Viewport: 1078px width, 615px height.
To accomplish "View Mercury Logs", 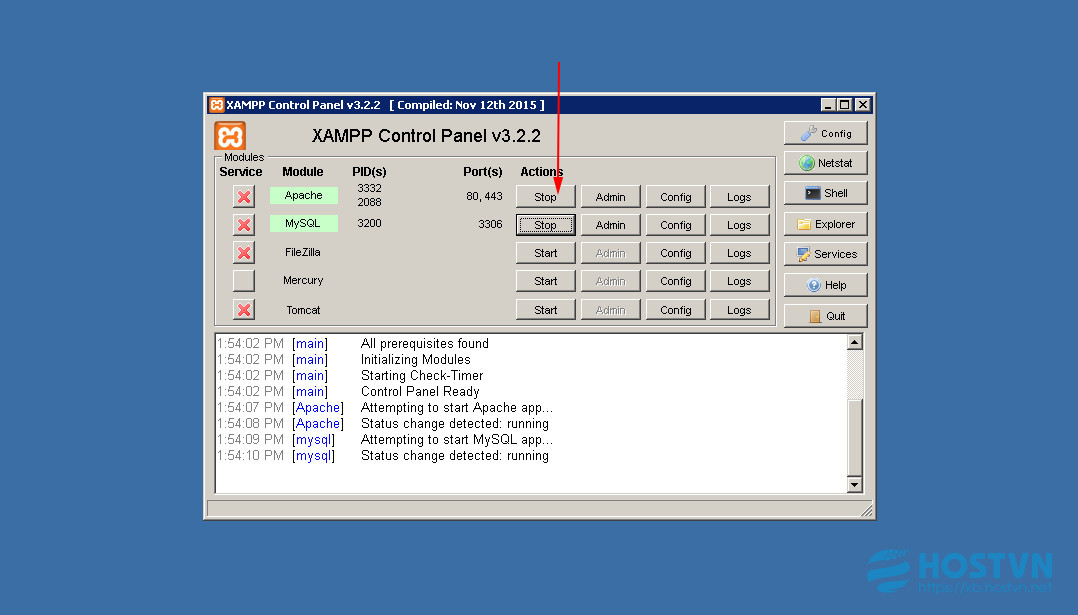I will click(x=739, y=282).
